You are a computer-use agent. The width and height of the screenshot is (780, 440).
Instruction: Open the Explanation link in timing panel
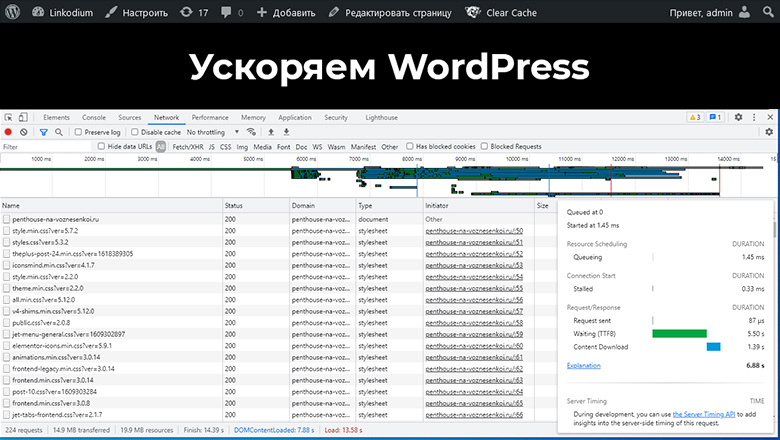point(584,365)
